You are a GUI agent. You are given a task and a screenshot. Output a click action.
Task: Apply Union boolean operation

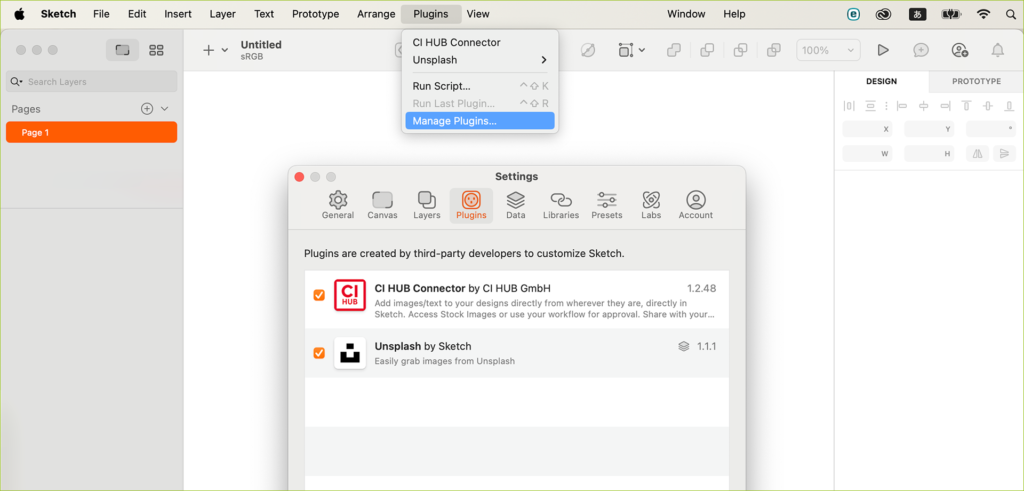[674, 50]
